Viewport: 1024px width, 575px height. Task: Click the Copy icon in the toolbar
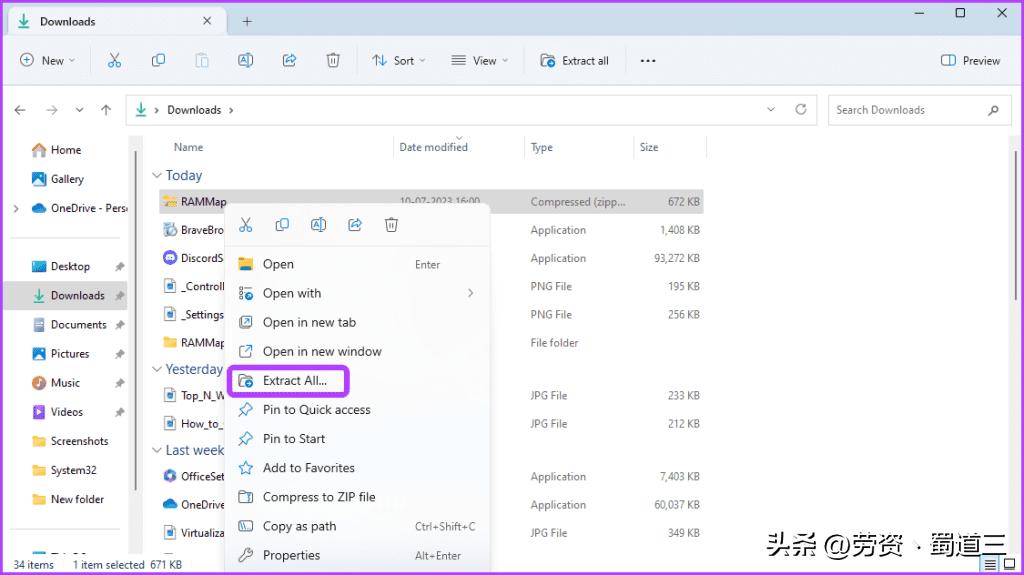point(158,61)
